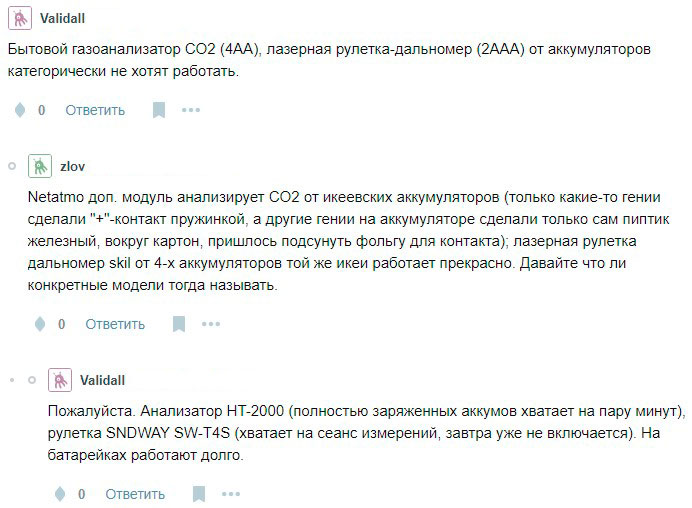Bookmark zlov's comment
Viewport: 692px width, 508px height.
[179, 324]
